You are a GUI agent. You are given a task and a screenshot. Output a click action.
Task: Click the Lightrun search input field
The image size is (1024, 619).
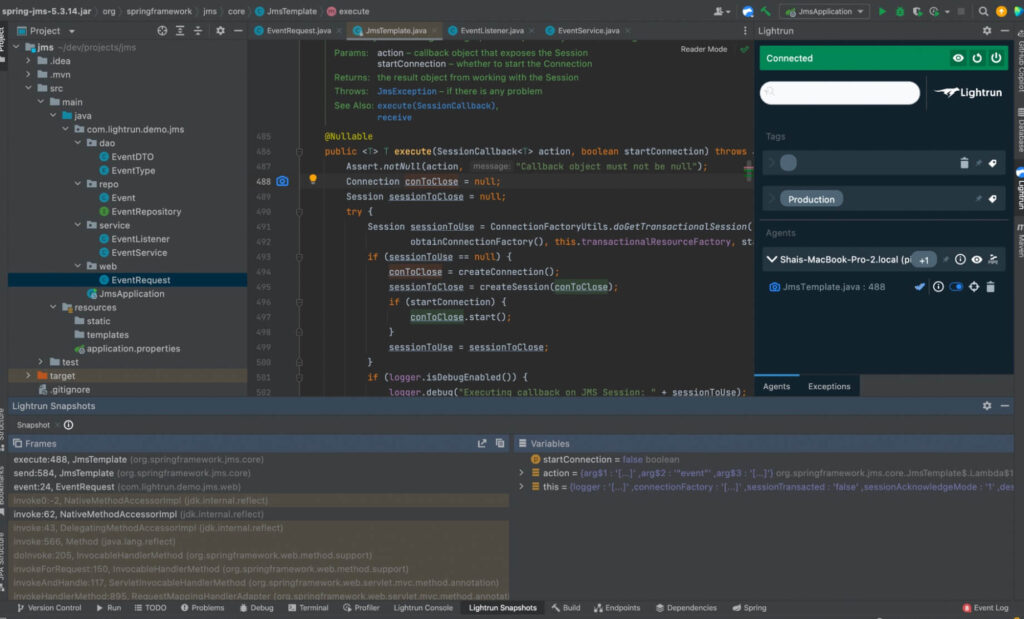[x=840, y=92]
